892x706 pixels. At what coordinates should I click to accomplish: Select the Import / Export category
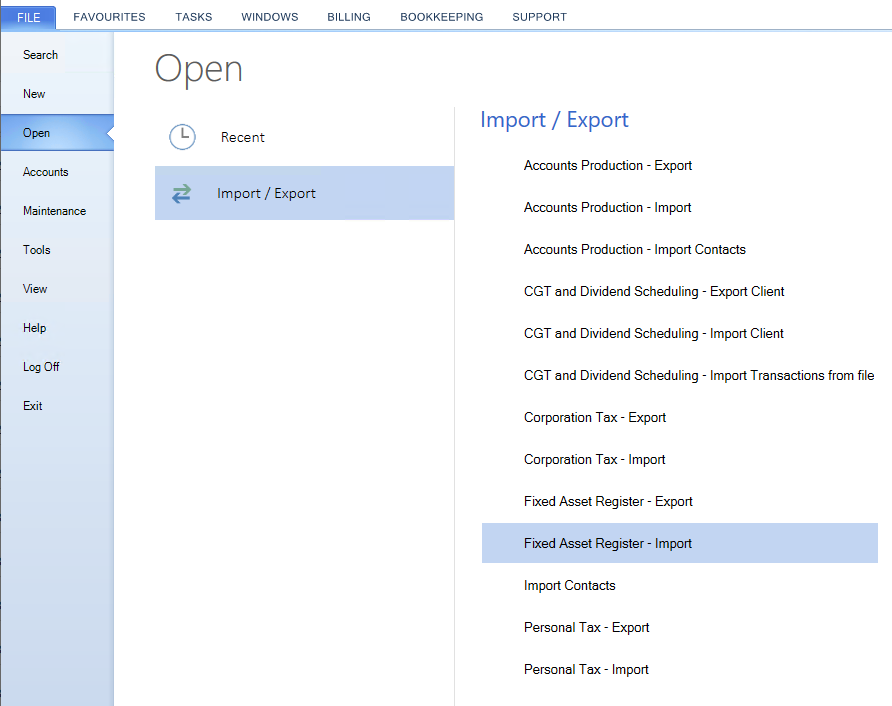coord(304,193)
